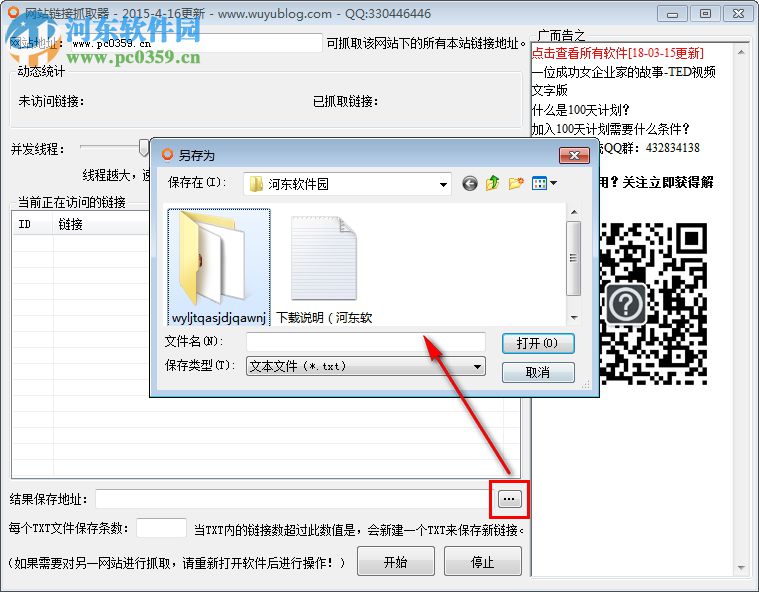Select the 下载说明 text file
Screen dimensions: 759x592
[324, 269]
